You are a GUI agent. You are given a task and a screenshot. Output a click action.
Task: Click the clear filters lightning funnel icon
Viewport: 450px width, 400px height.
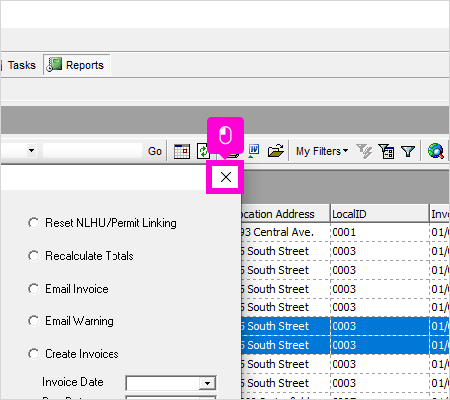pyautogui.click(x=364, y=151)
